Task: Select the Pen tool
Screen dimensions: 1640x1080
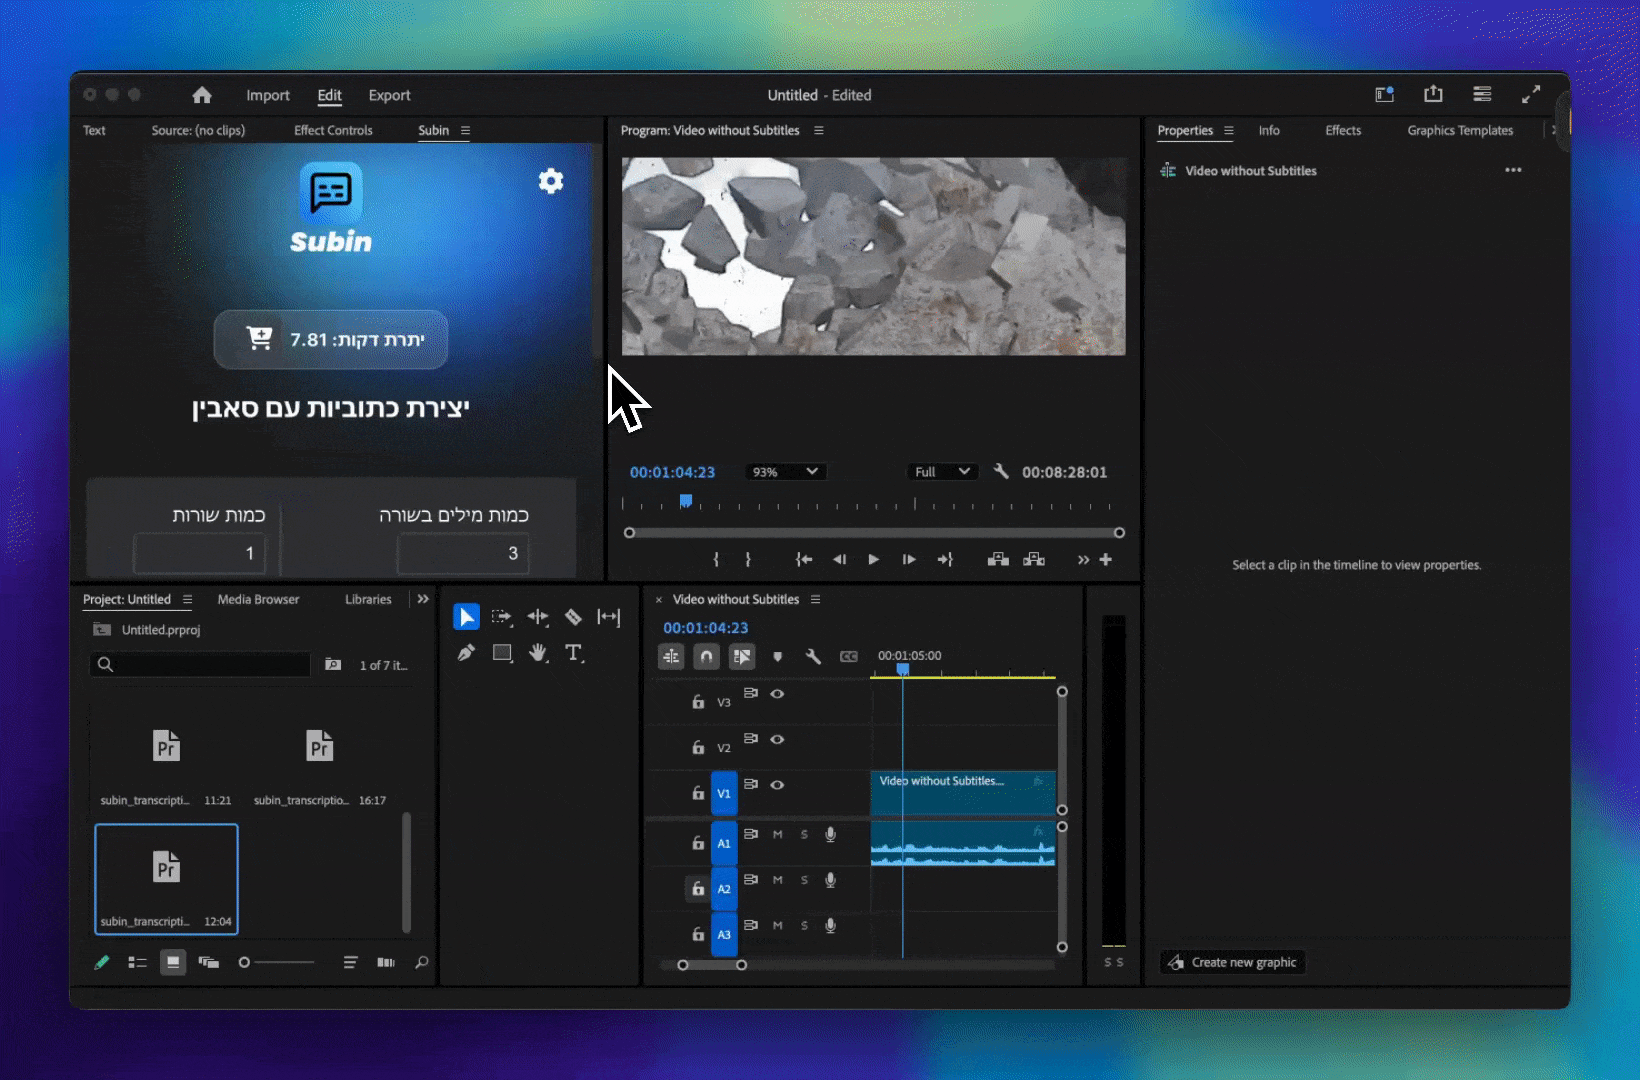Action: pyautogui.click(x=466, y=653)
